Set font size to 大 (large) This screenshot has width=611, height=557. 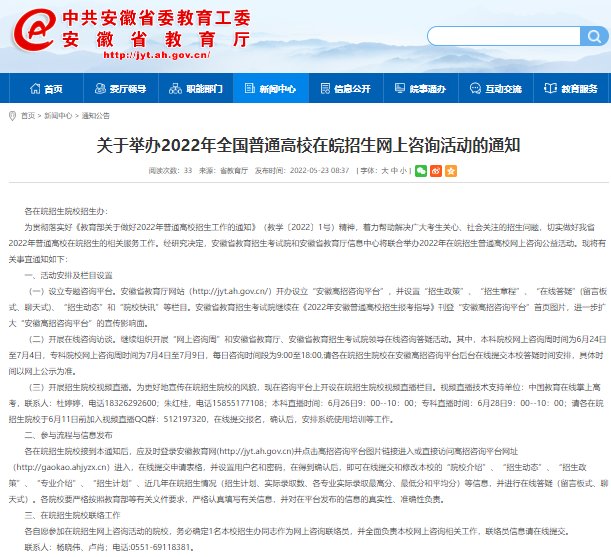pyautogui.click(x=383, y=171)
